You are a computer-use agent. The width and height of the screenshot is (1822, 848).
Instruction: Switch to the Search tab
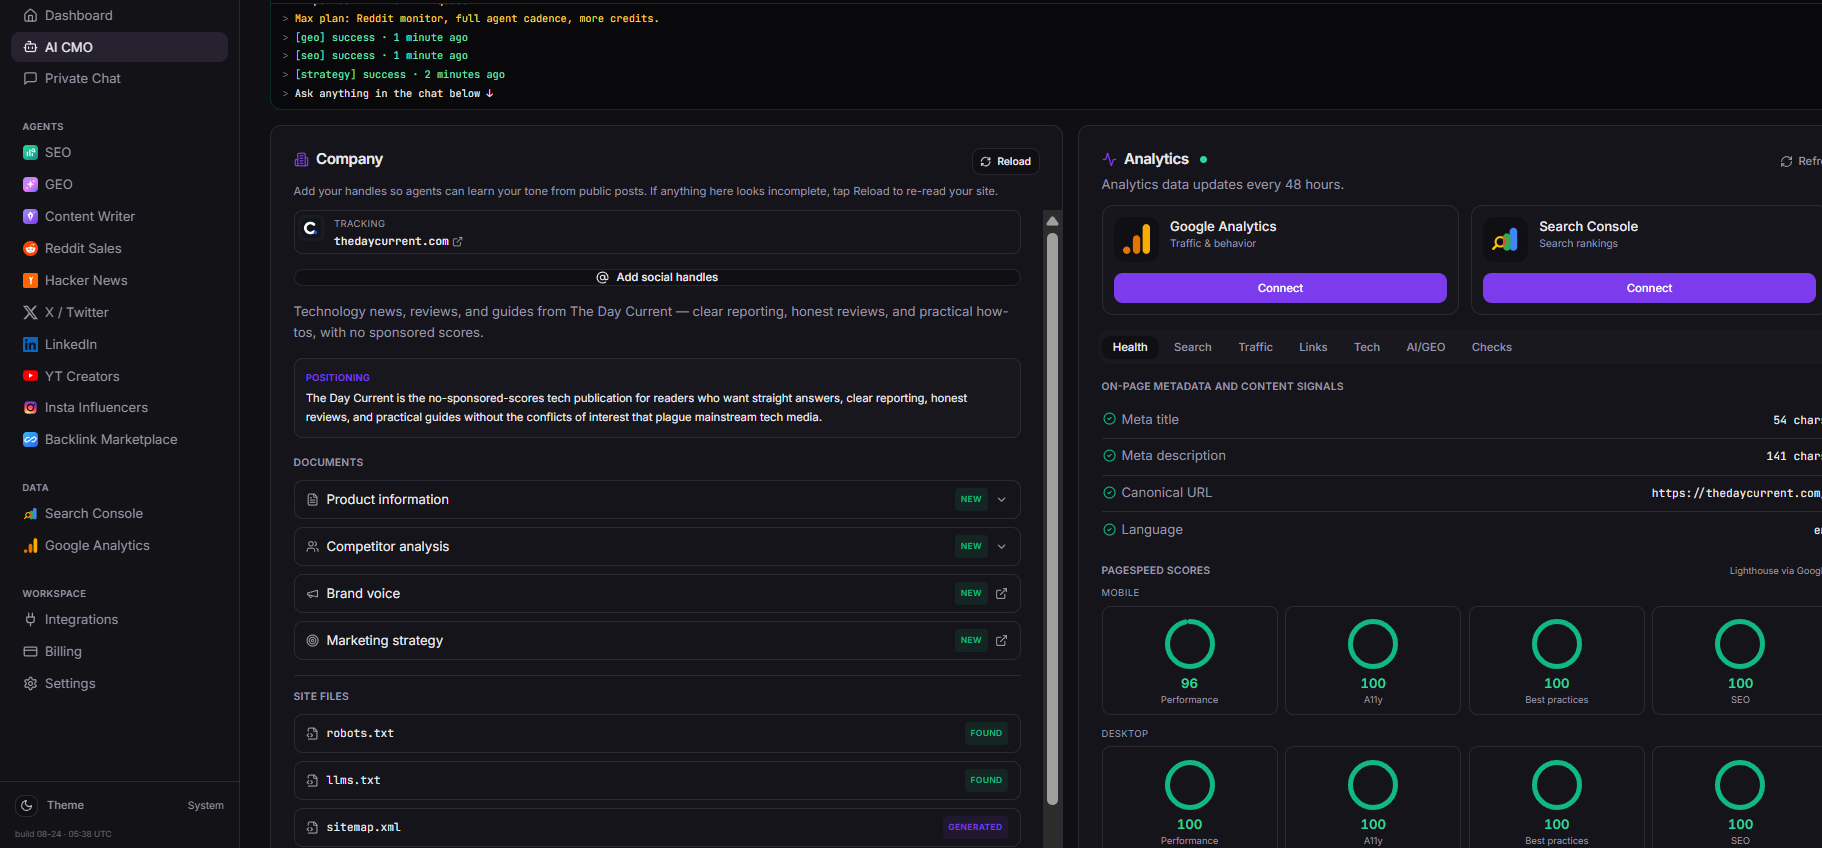1192,347
